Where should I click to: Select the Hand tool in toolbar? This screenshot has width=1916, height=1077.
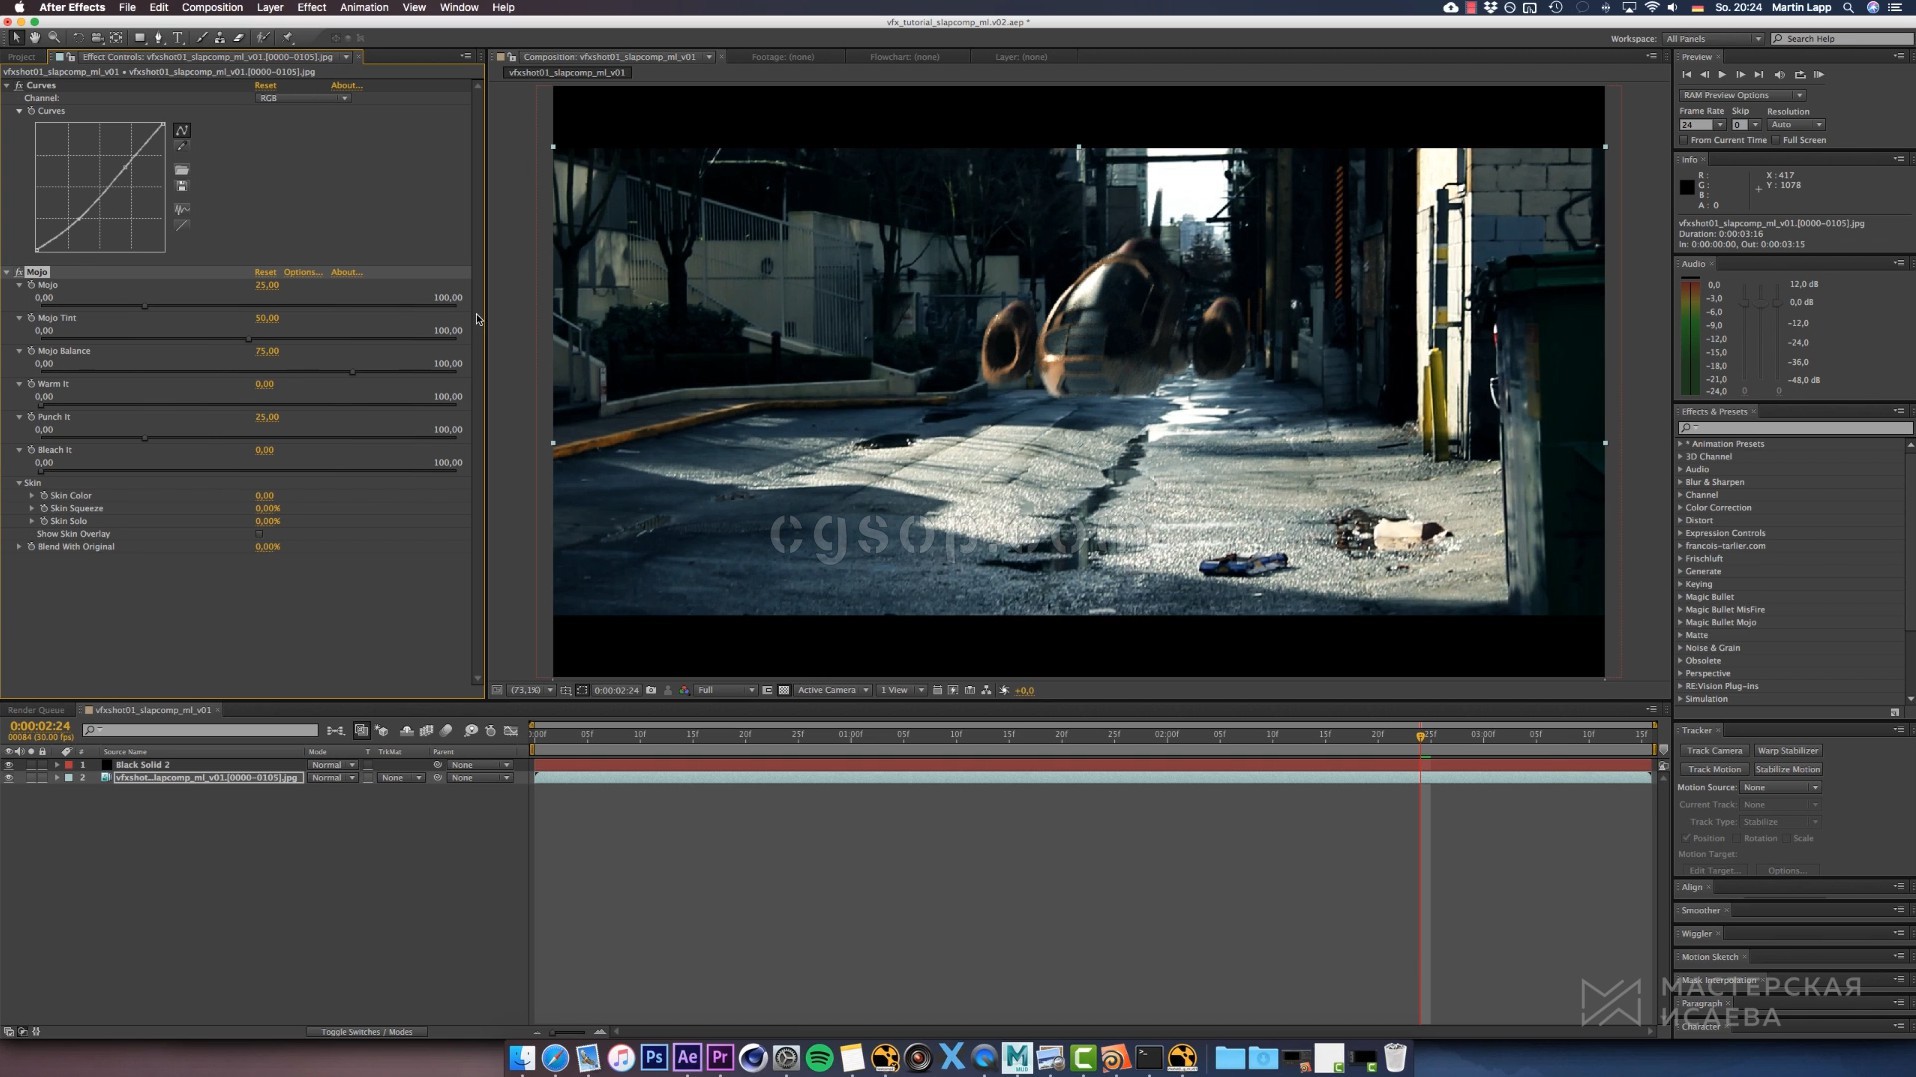pyautogui.click(x=34, y=38)
